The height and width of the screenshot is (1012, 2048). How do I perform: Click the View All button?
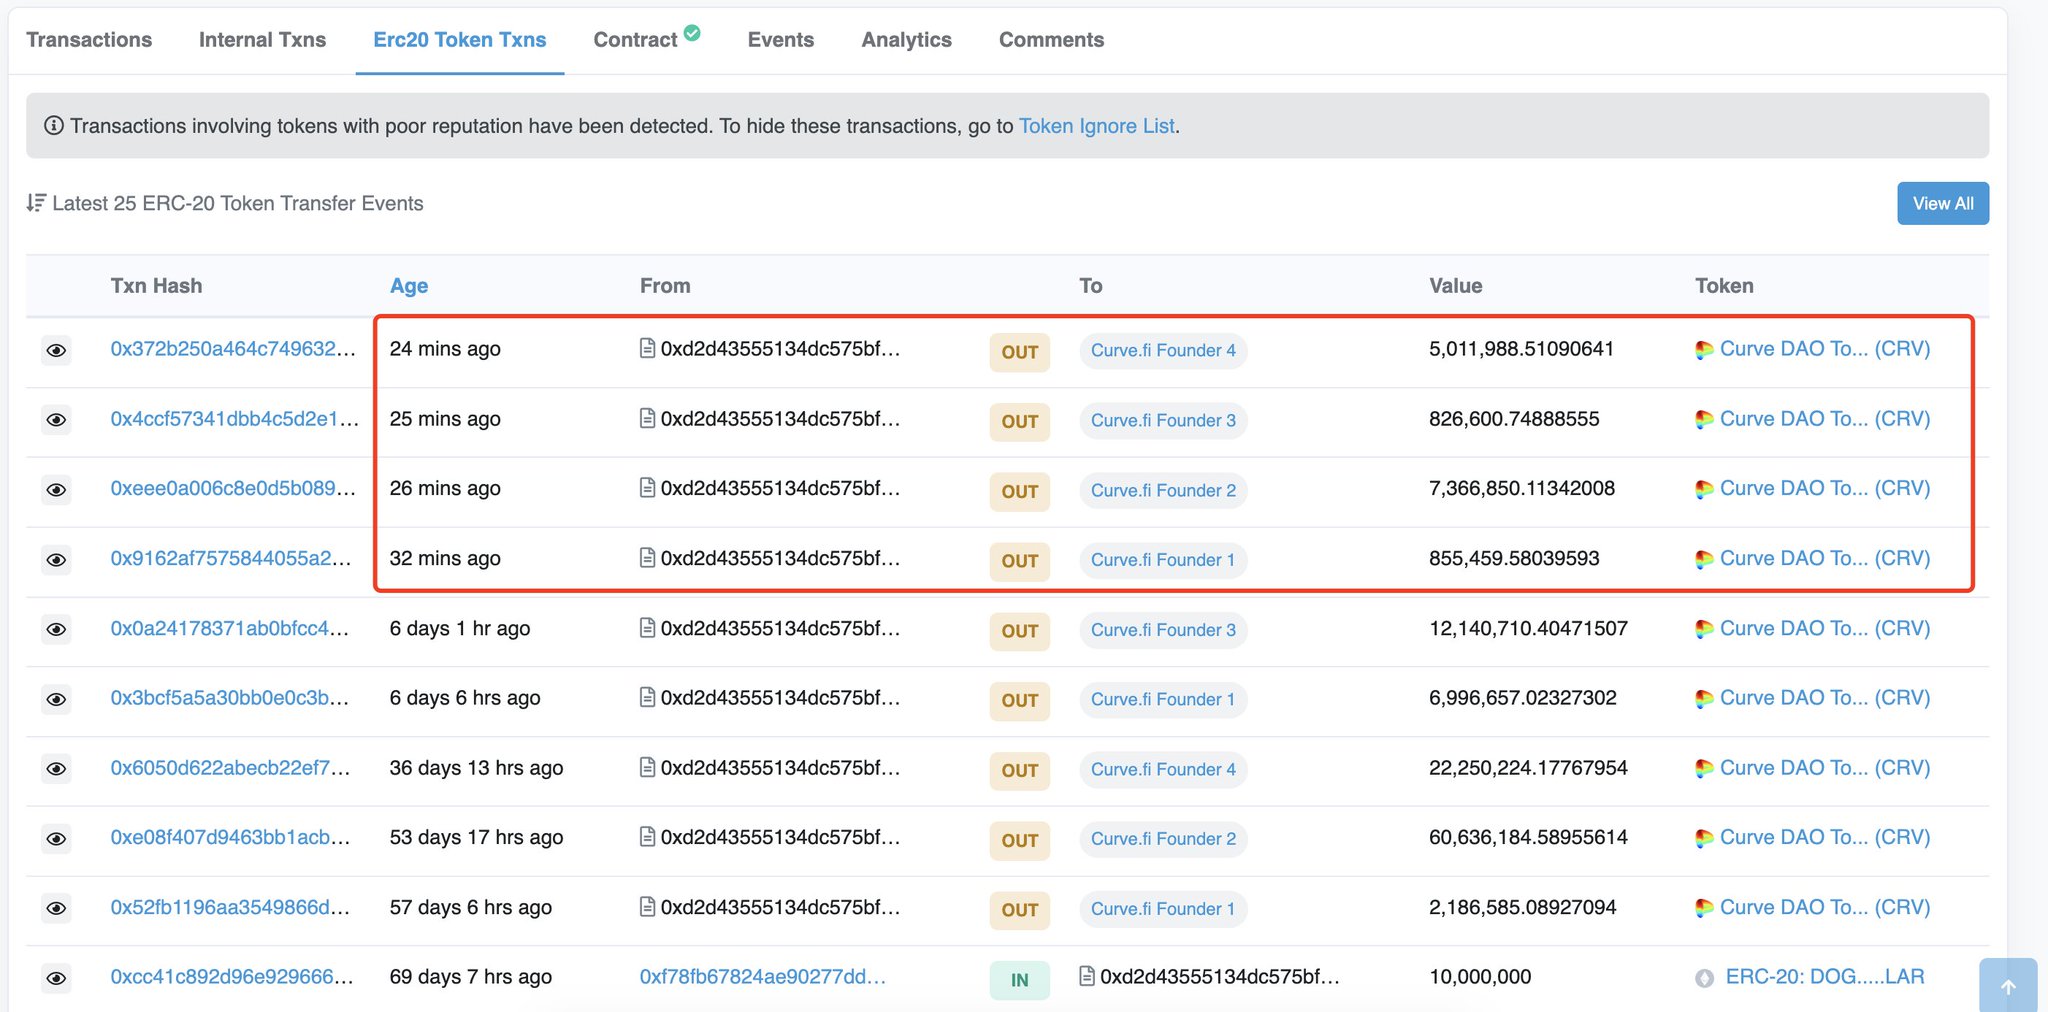(1943, 203)
